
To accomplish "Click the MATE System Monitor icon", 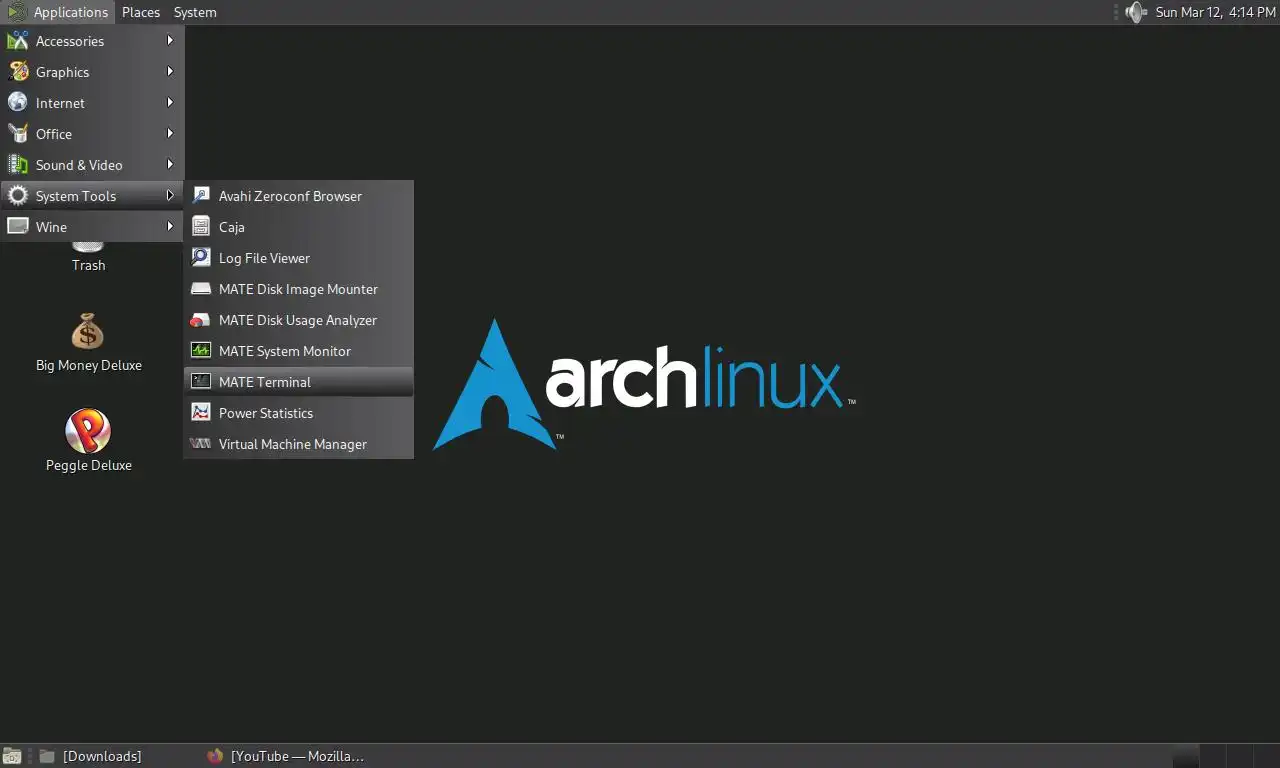I will 201,351.
